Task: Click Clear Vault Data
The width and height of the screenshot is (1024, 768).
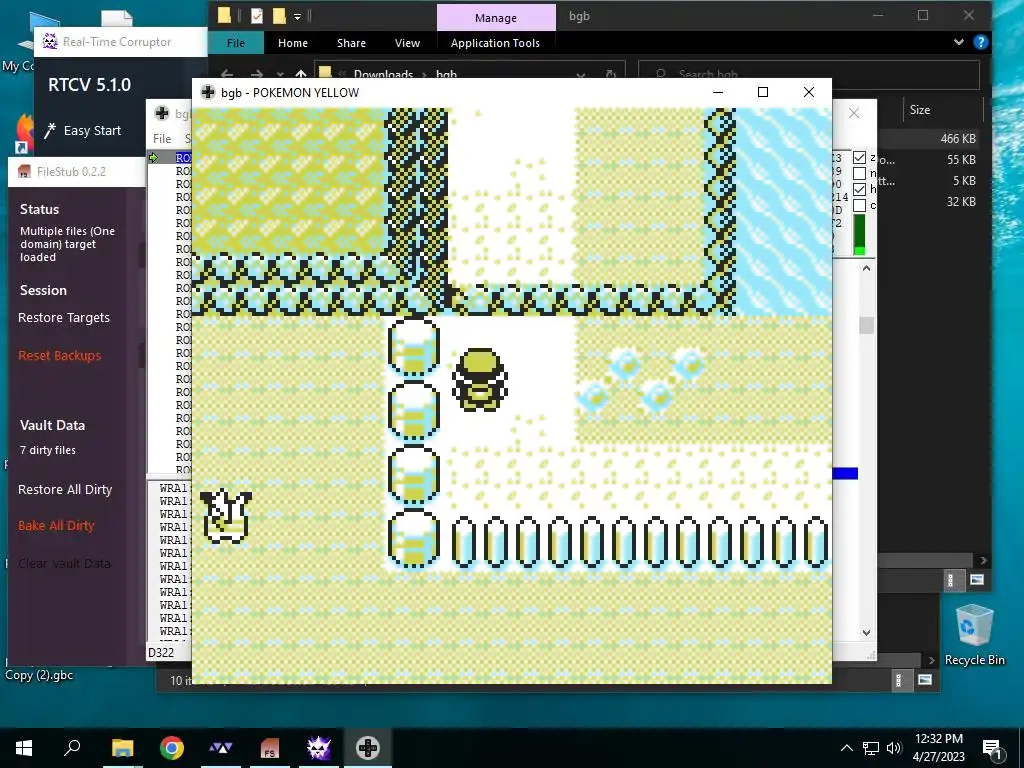Action: (64, 563)
